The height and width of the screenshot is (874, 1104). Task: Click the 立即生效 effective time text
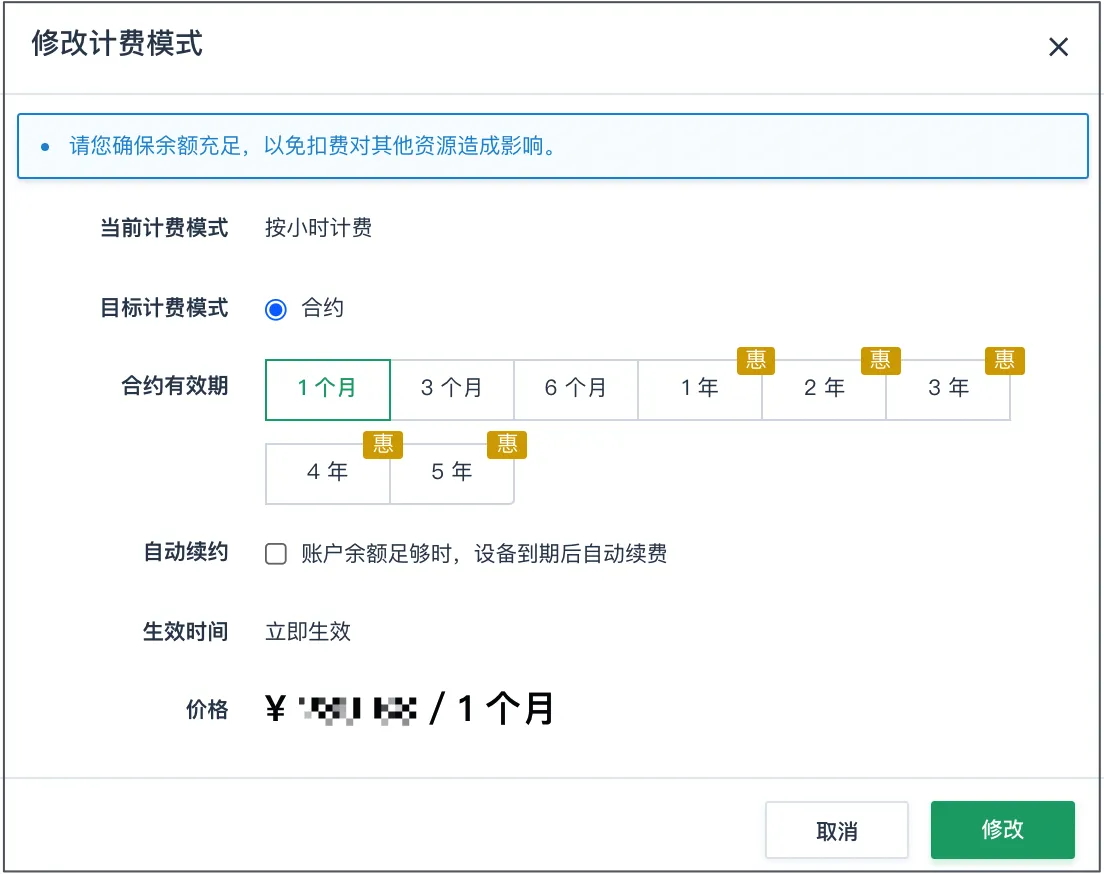[x=308, y=631]
